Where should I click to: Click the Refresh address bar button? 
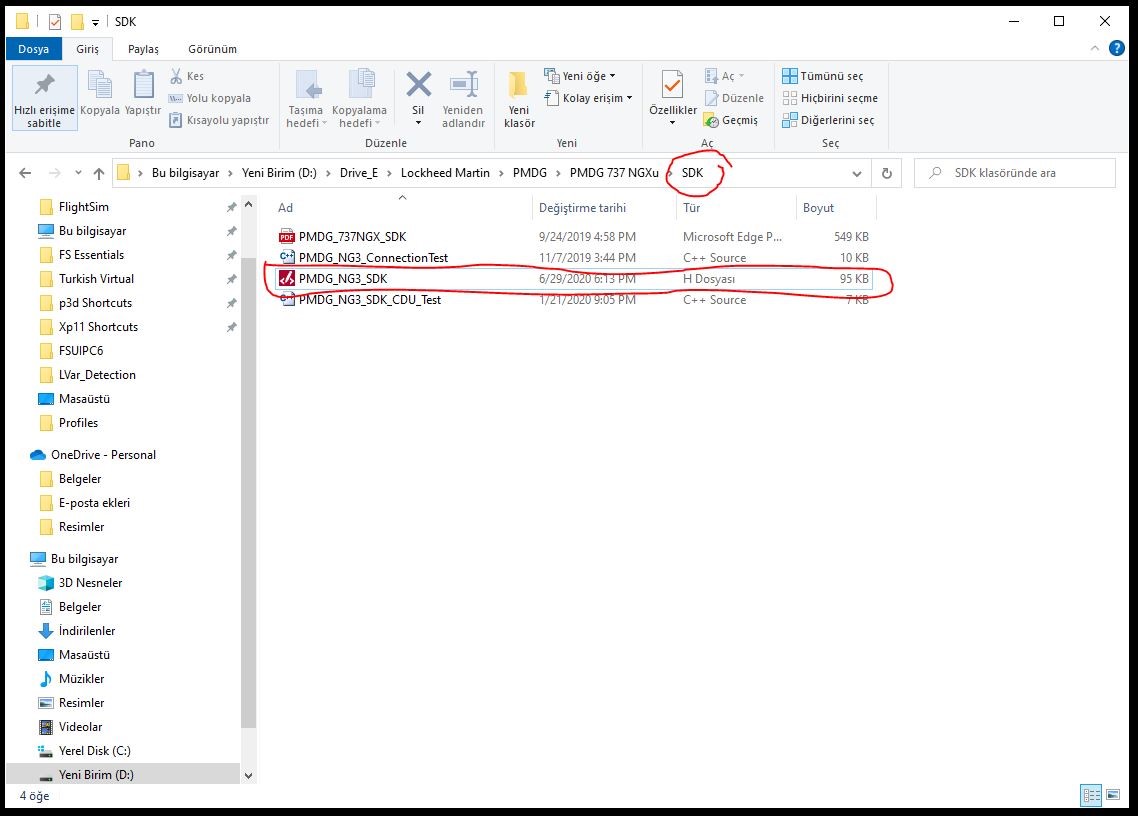pyautogui.click(x=886, y=173)
